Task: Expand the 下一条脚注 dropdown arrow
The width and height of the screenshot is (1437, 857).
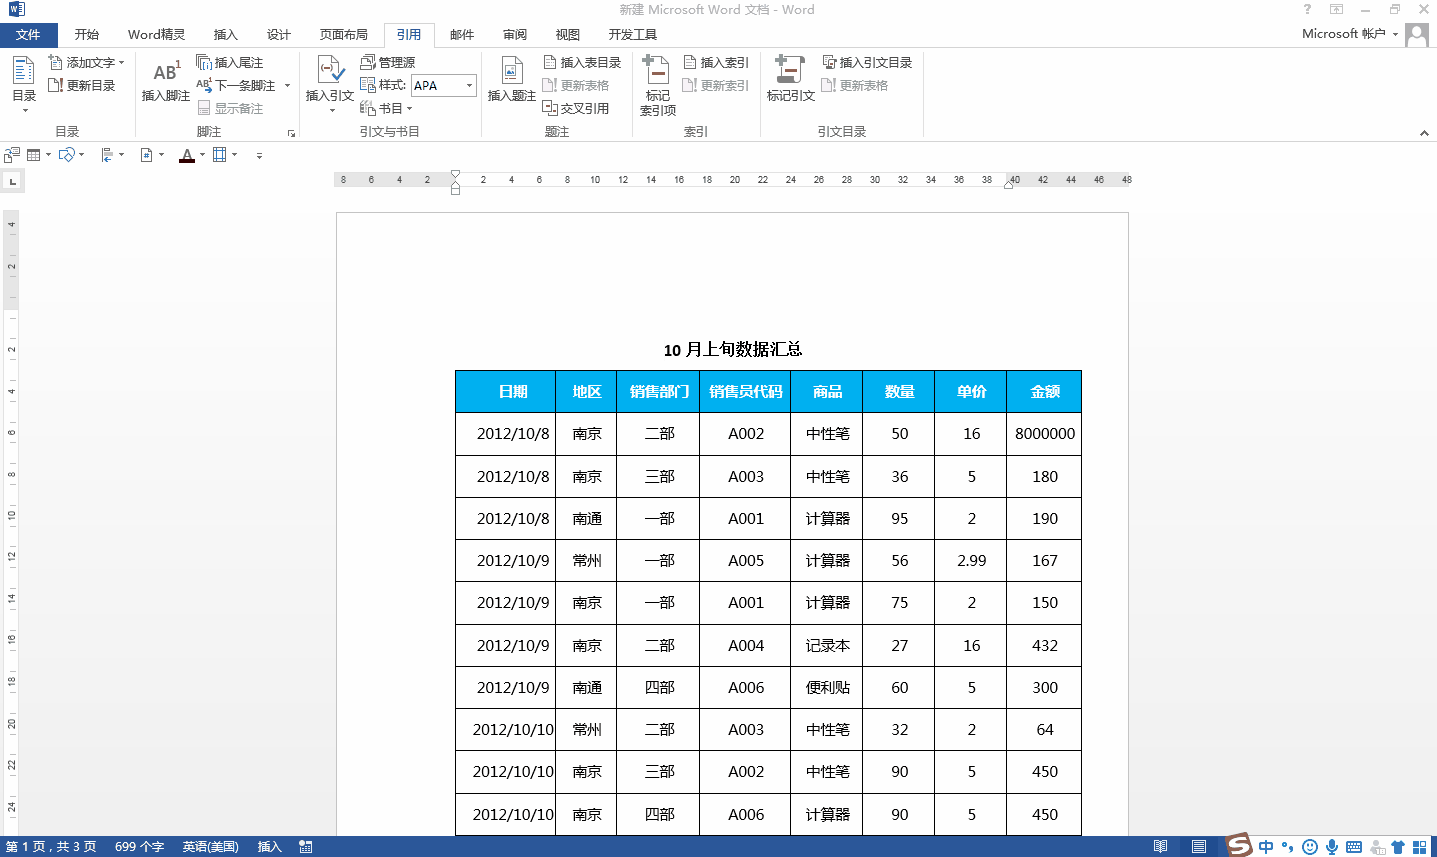Action: pyautogui.click(x=287, y=86)
